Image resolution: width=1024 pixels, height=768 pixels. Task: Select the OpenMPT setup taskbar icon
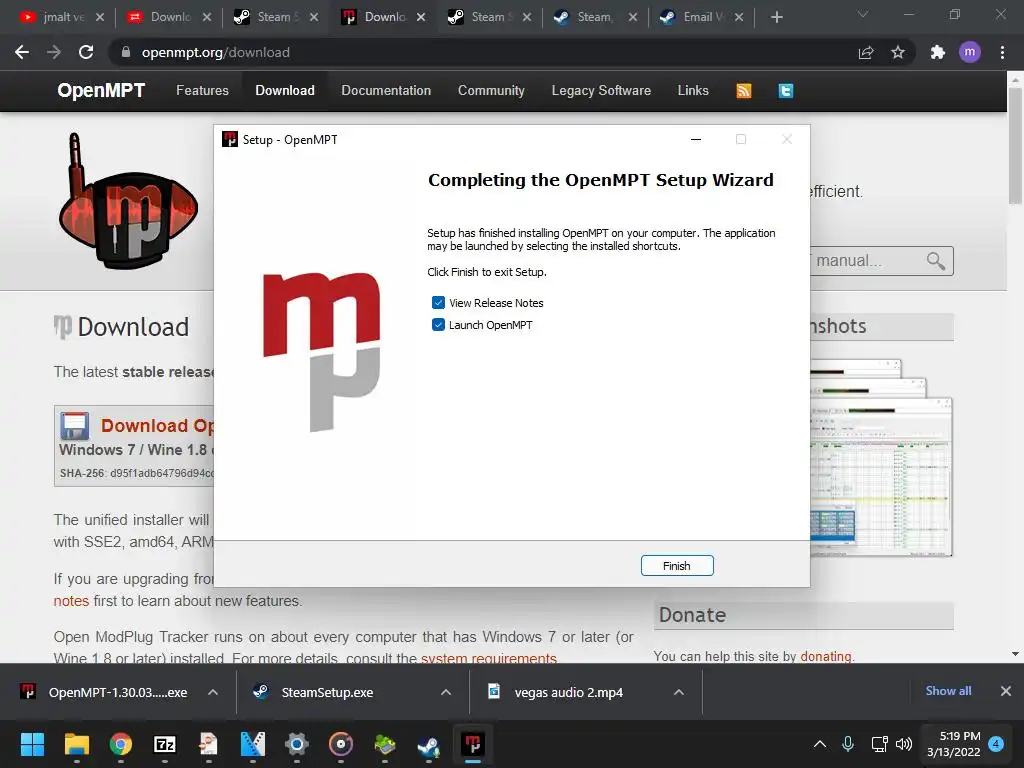473,744
